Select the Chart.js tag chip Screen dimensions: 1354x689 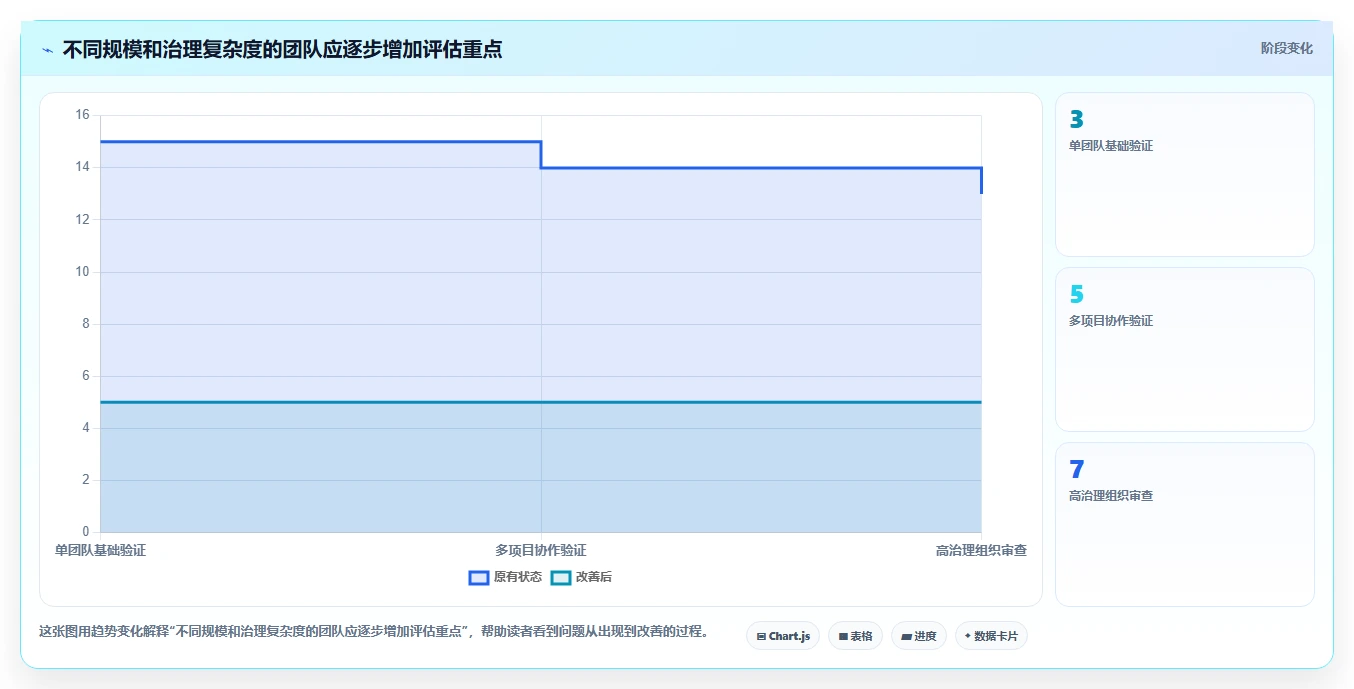pyautogui.click(x=783, y=636)
